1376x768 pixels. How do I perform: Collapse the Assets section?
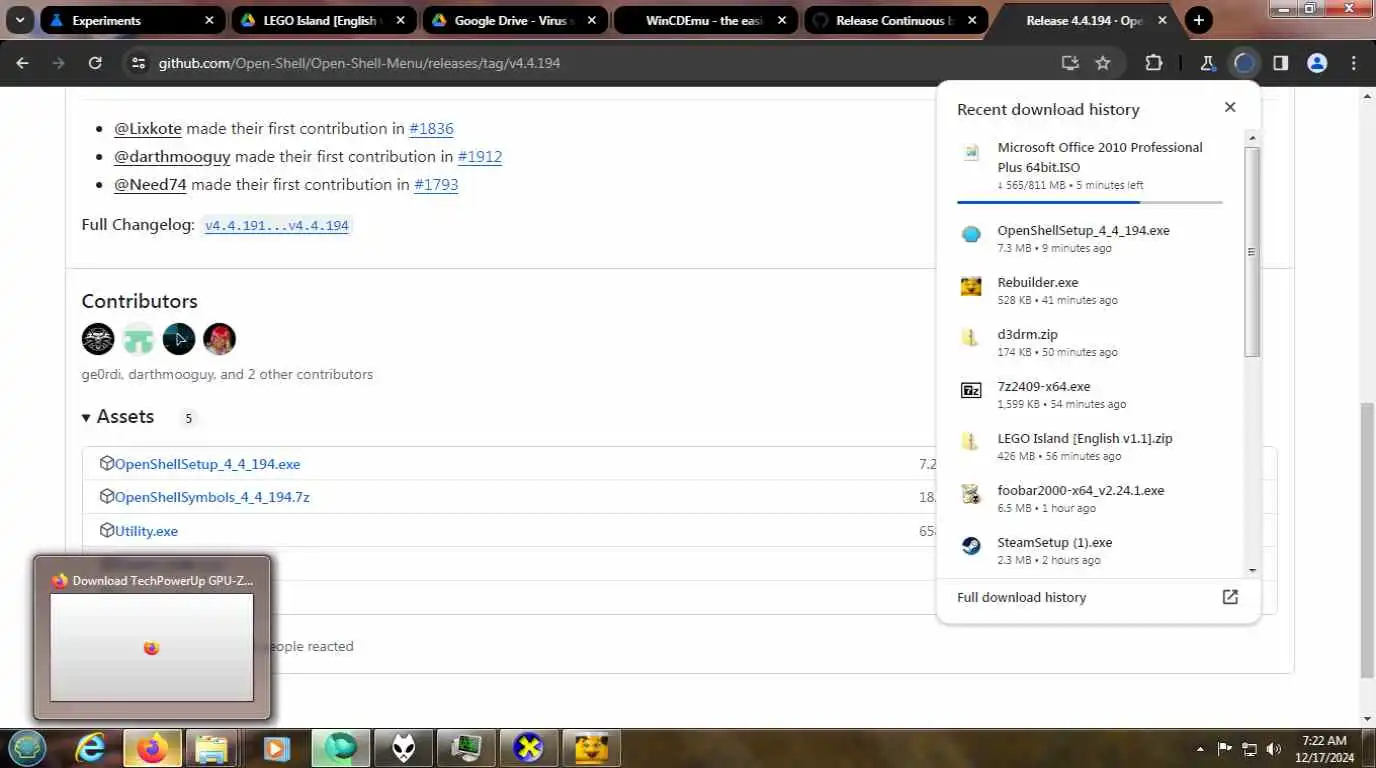pyautogui.click(x=118, y=416)
